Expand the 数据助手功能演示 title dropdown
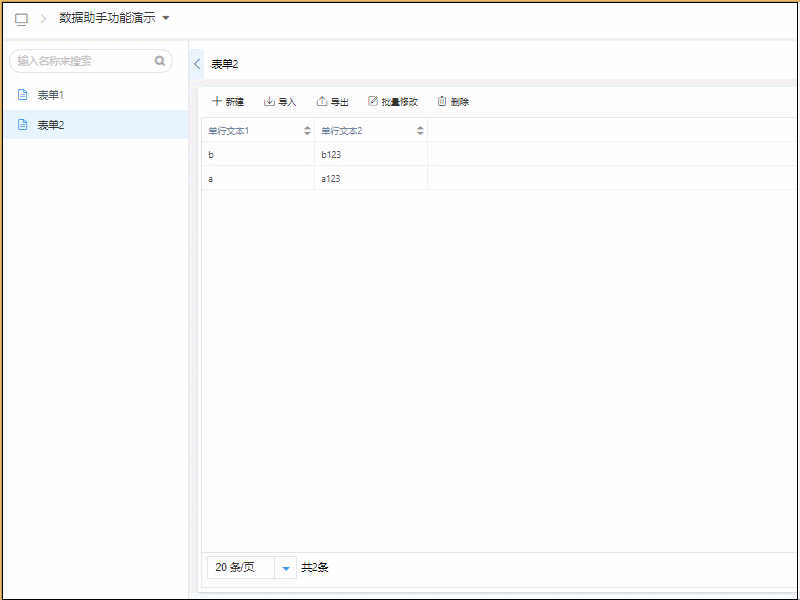 (x=166, y=18)
